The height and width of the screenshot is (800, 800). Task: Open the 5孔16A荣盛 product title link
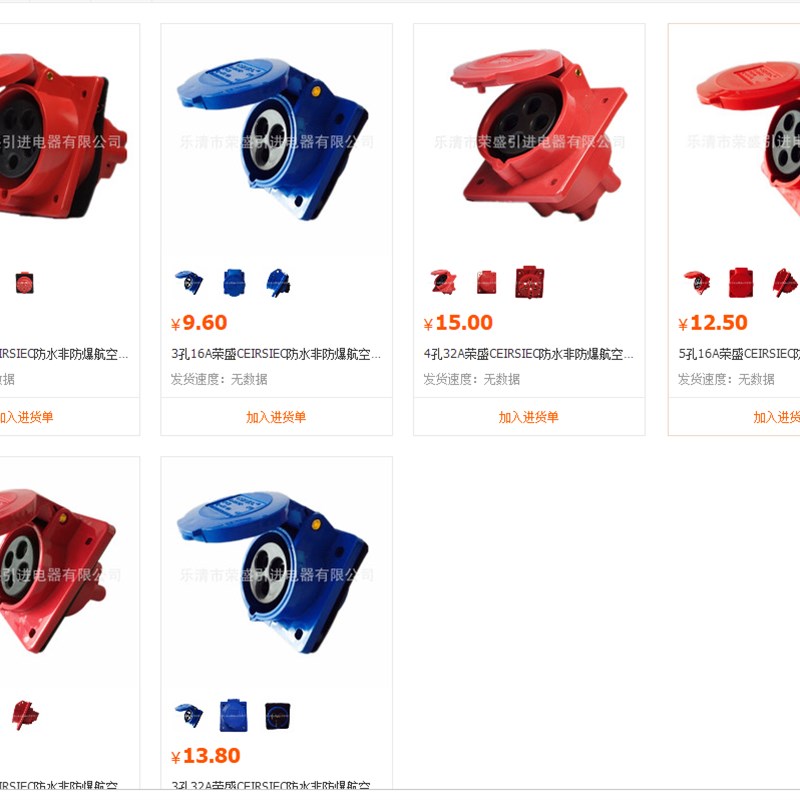click(739, 354)
